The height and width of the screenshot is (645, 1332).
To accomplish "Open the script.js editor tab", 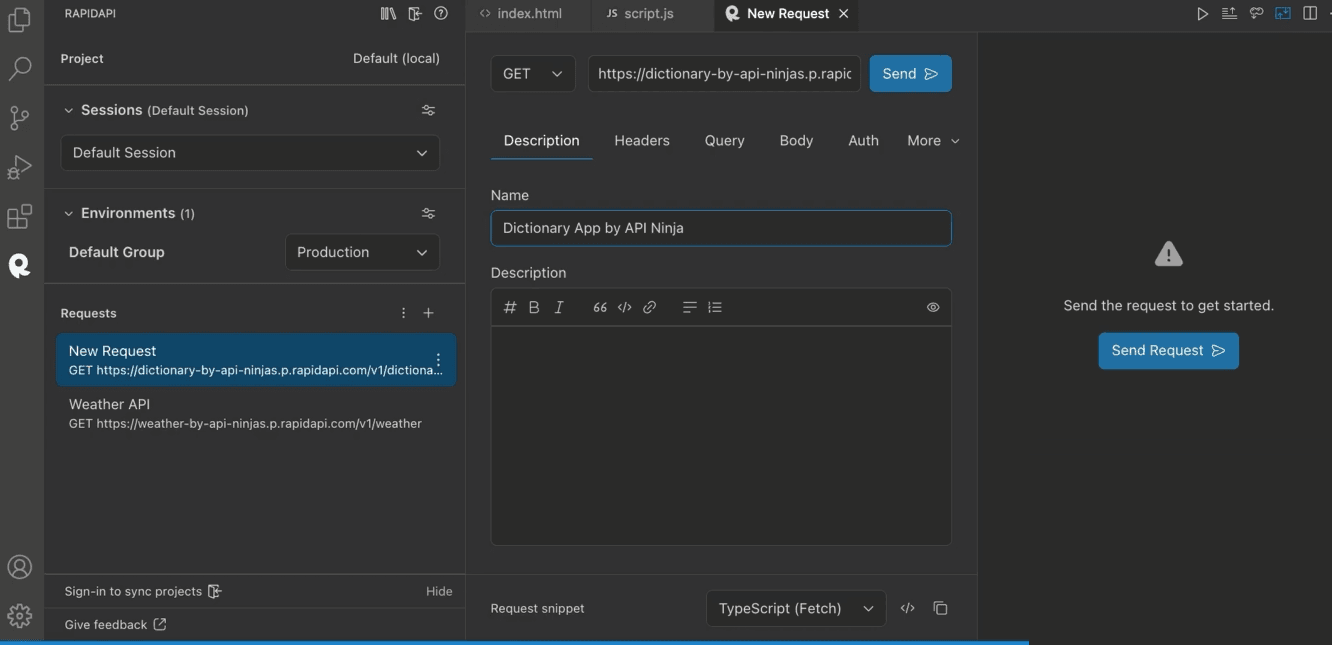I will coord(650,14).
